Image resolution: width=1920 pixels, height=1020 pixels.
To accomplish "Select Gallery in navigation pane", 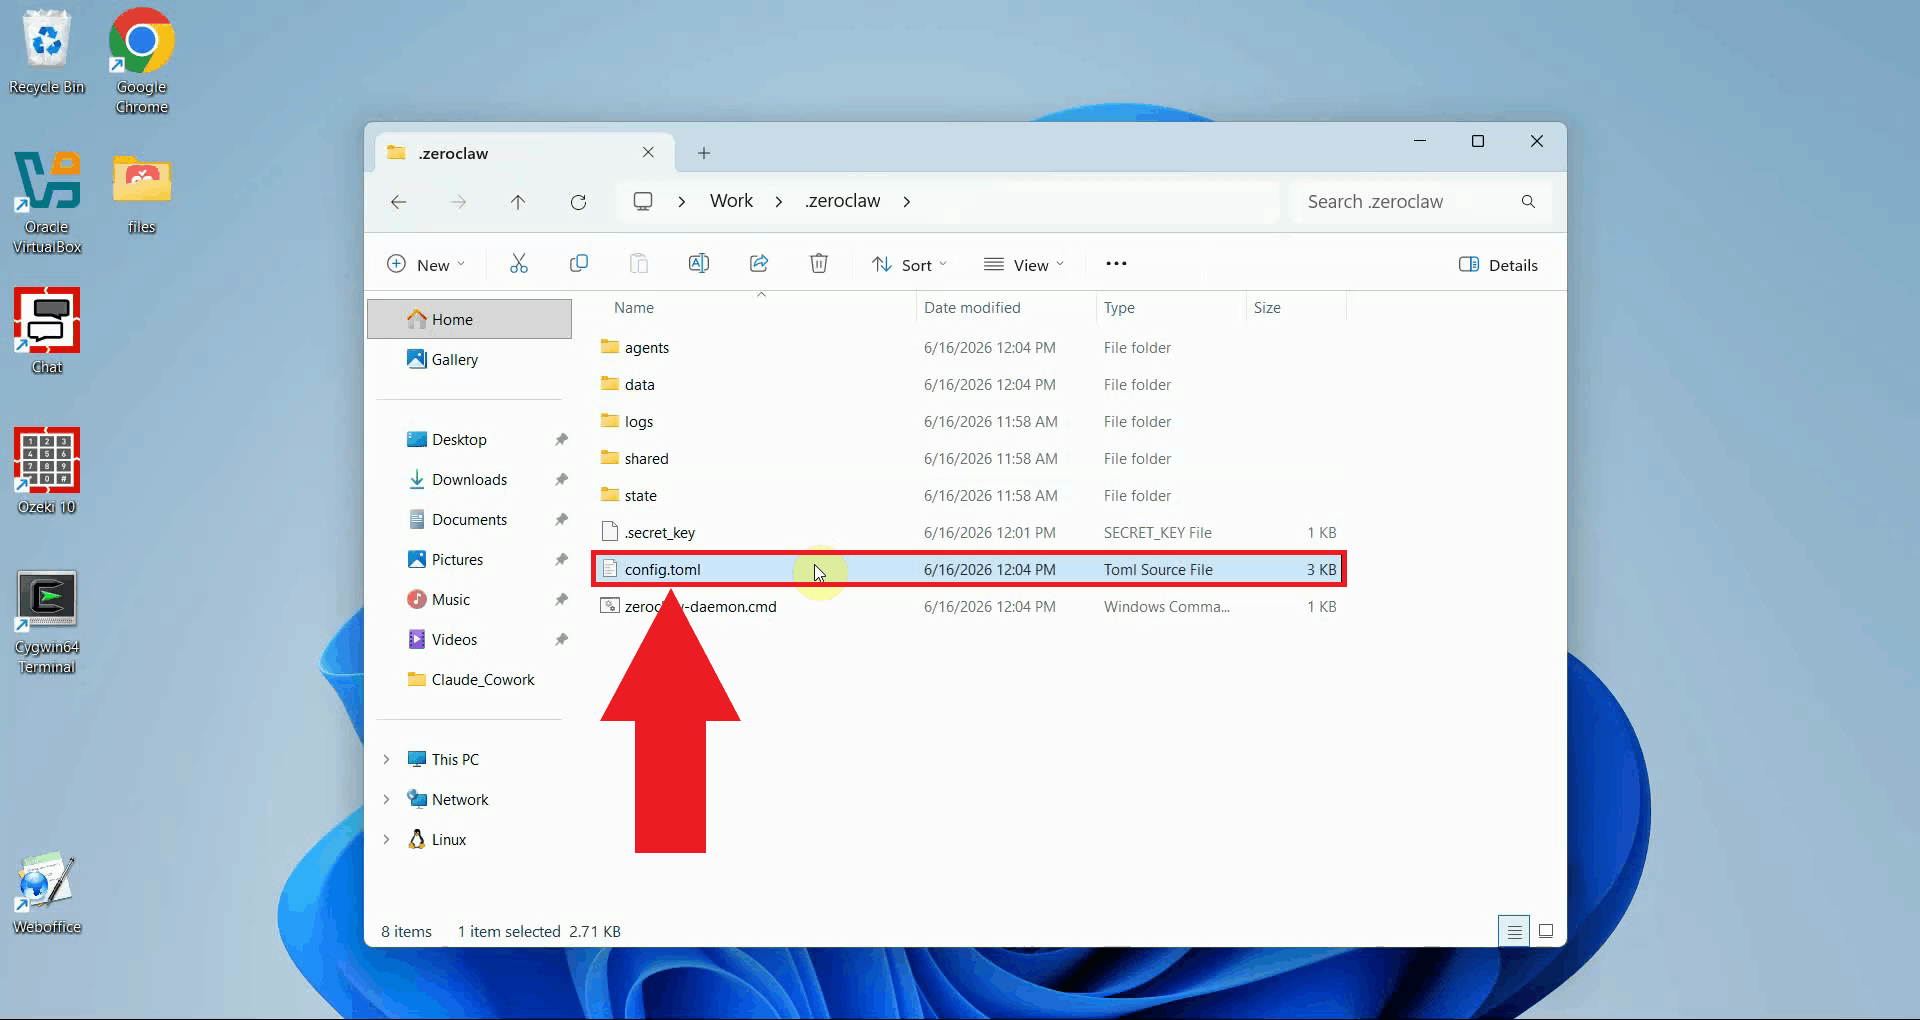I will tap(470, 360).
